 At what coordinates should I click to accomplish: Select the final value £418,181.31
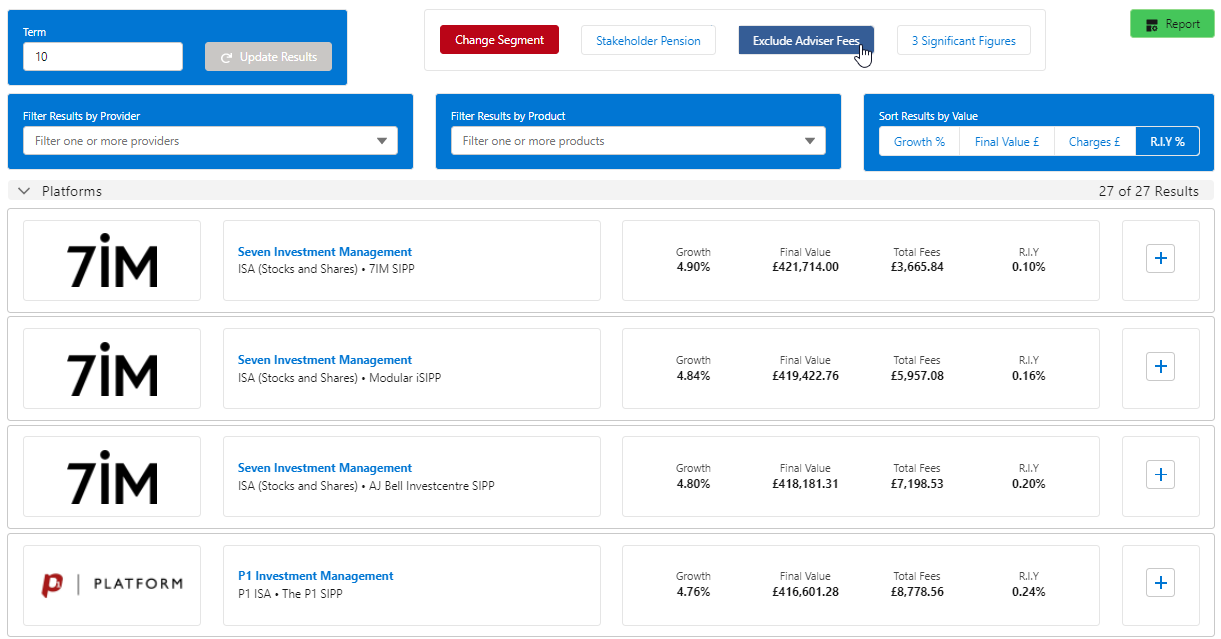805,484
